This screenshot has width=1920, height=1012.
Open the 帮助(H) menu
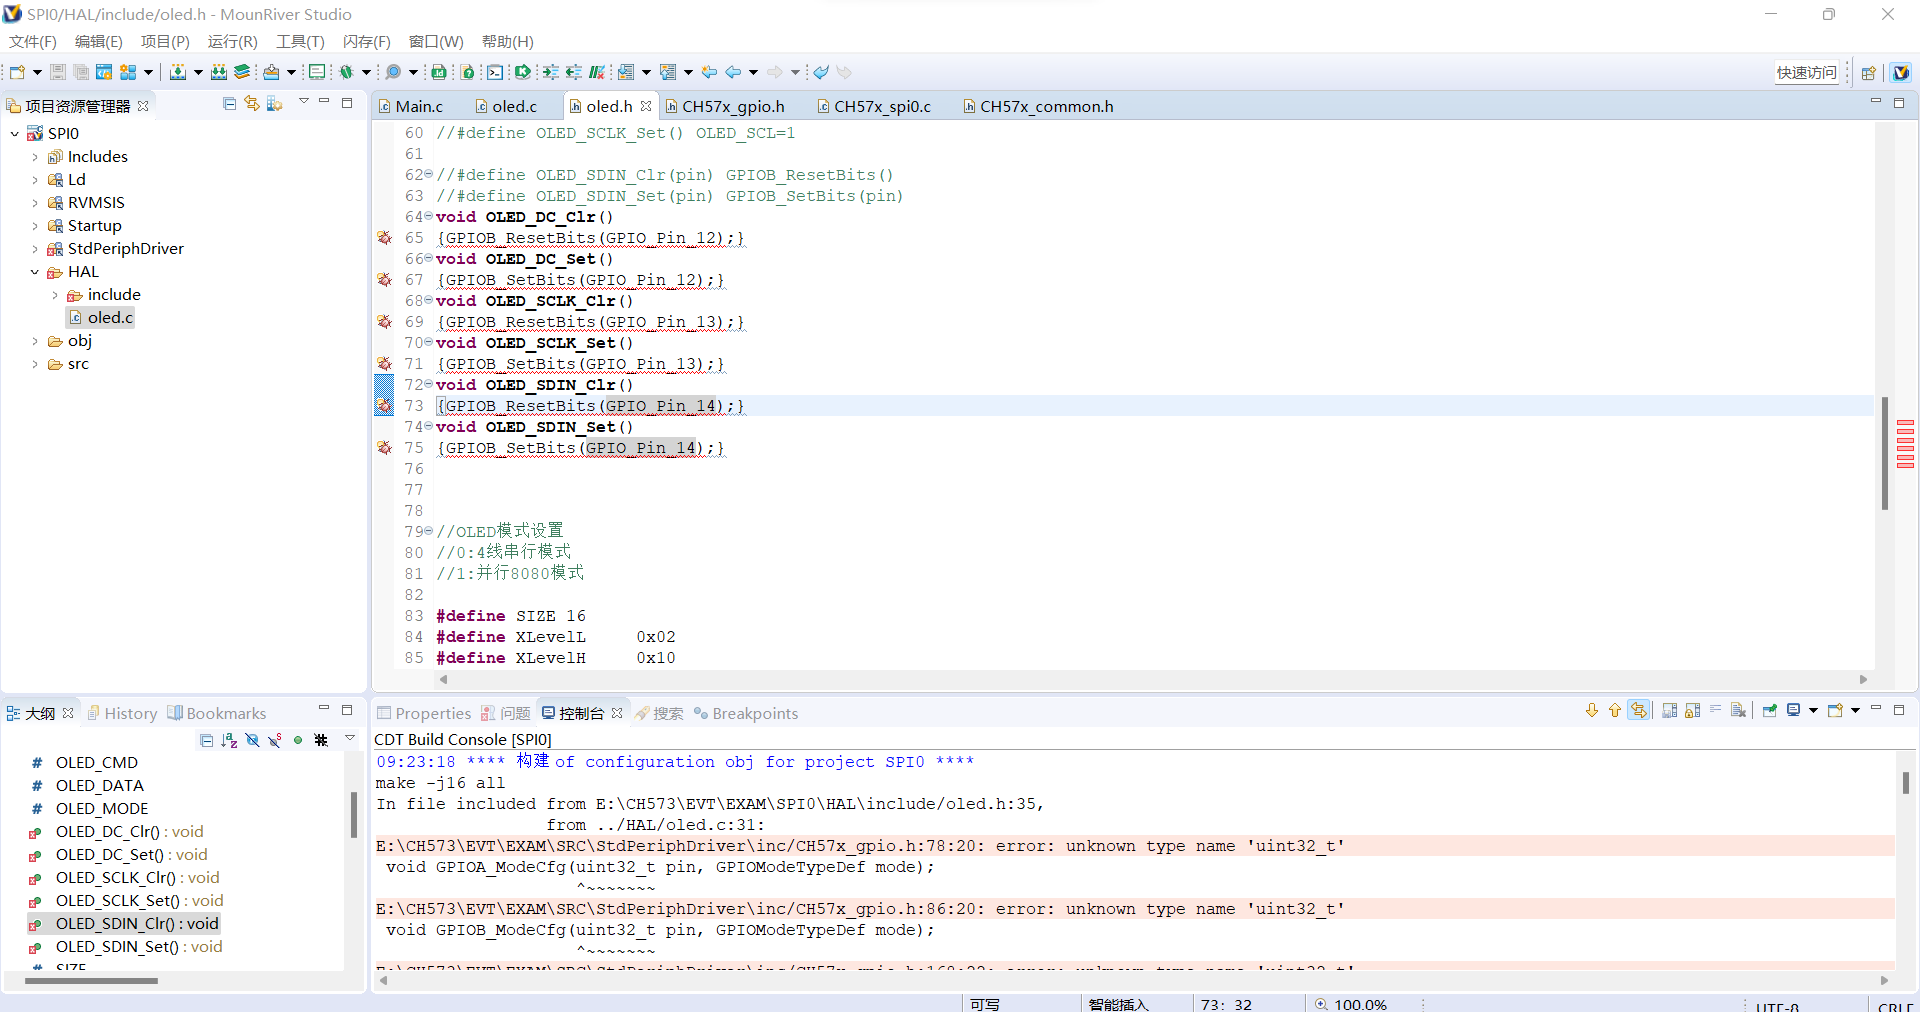click(508, 41)
